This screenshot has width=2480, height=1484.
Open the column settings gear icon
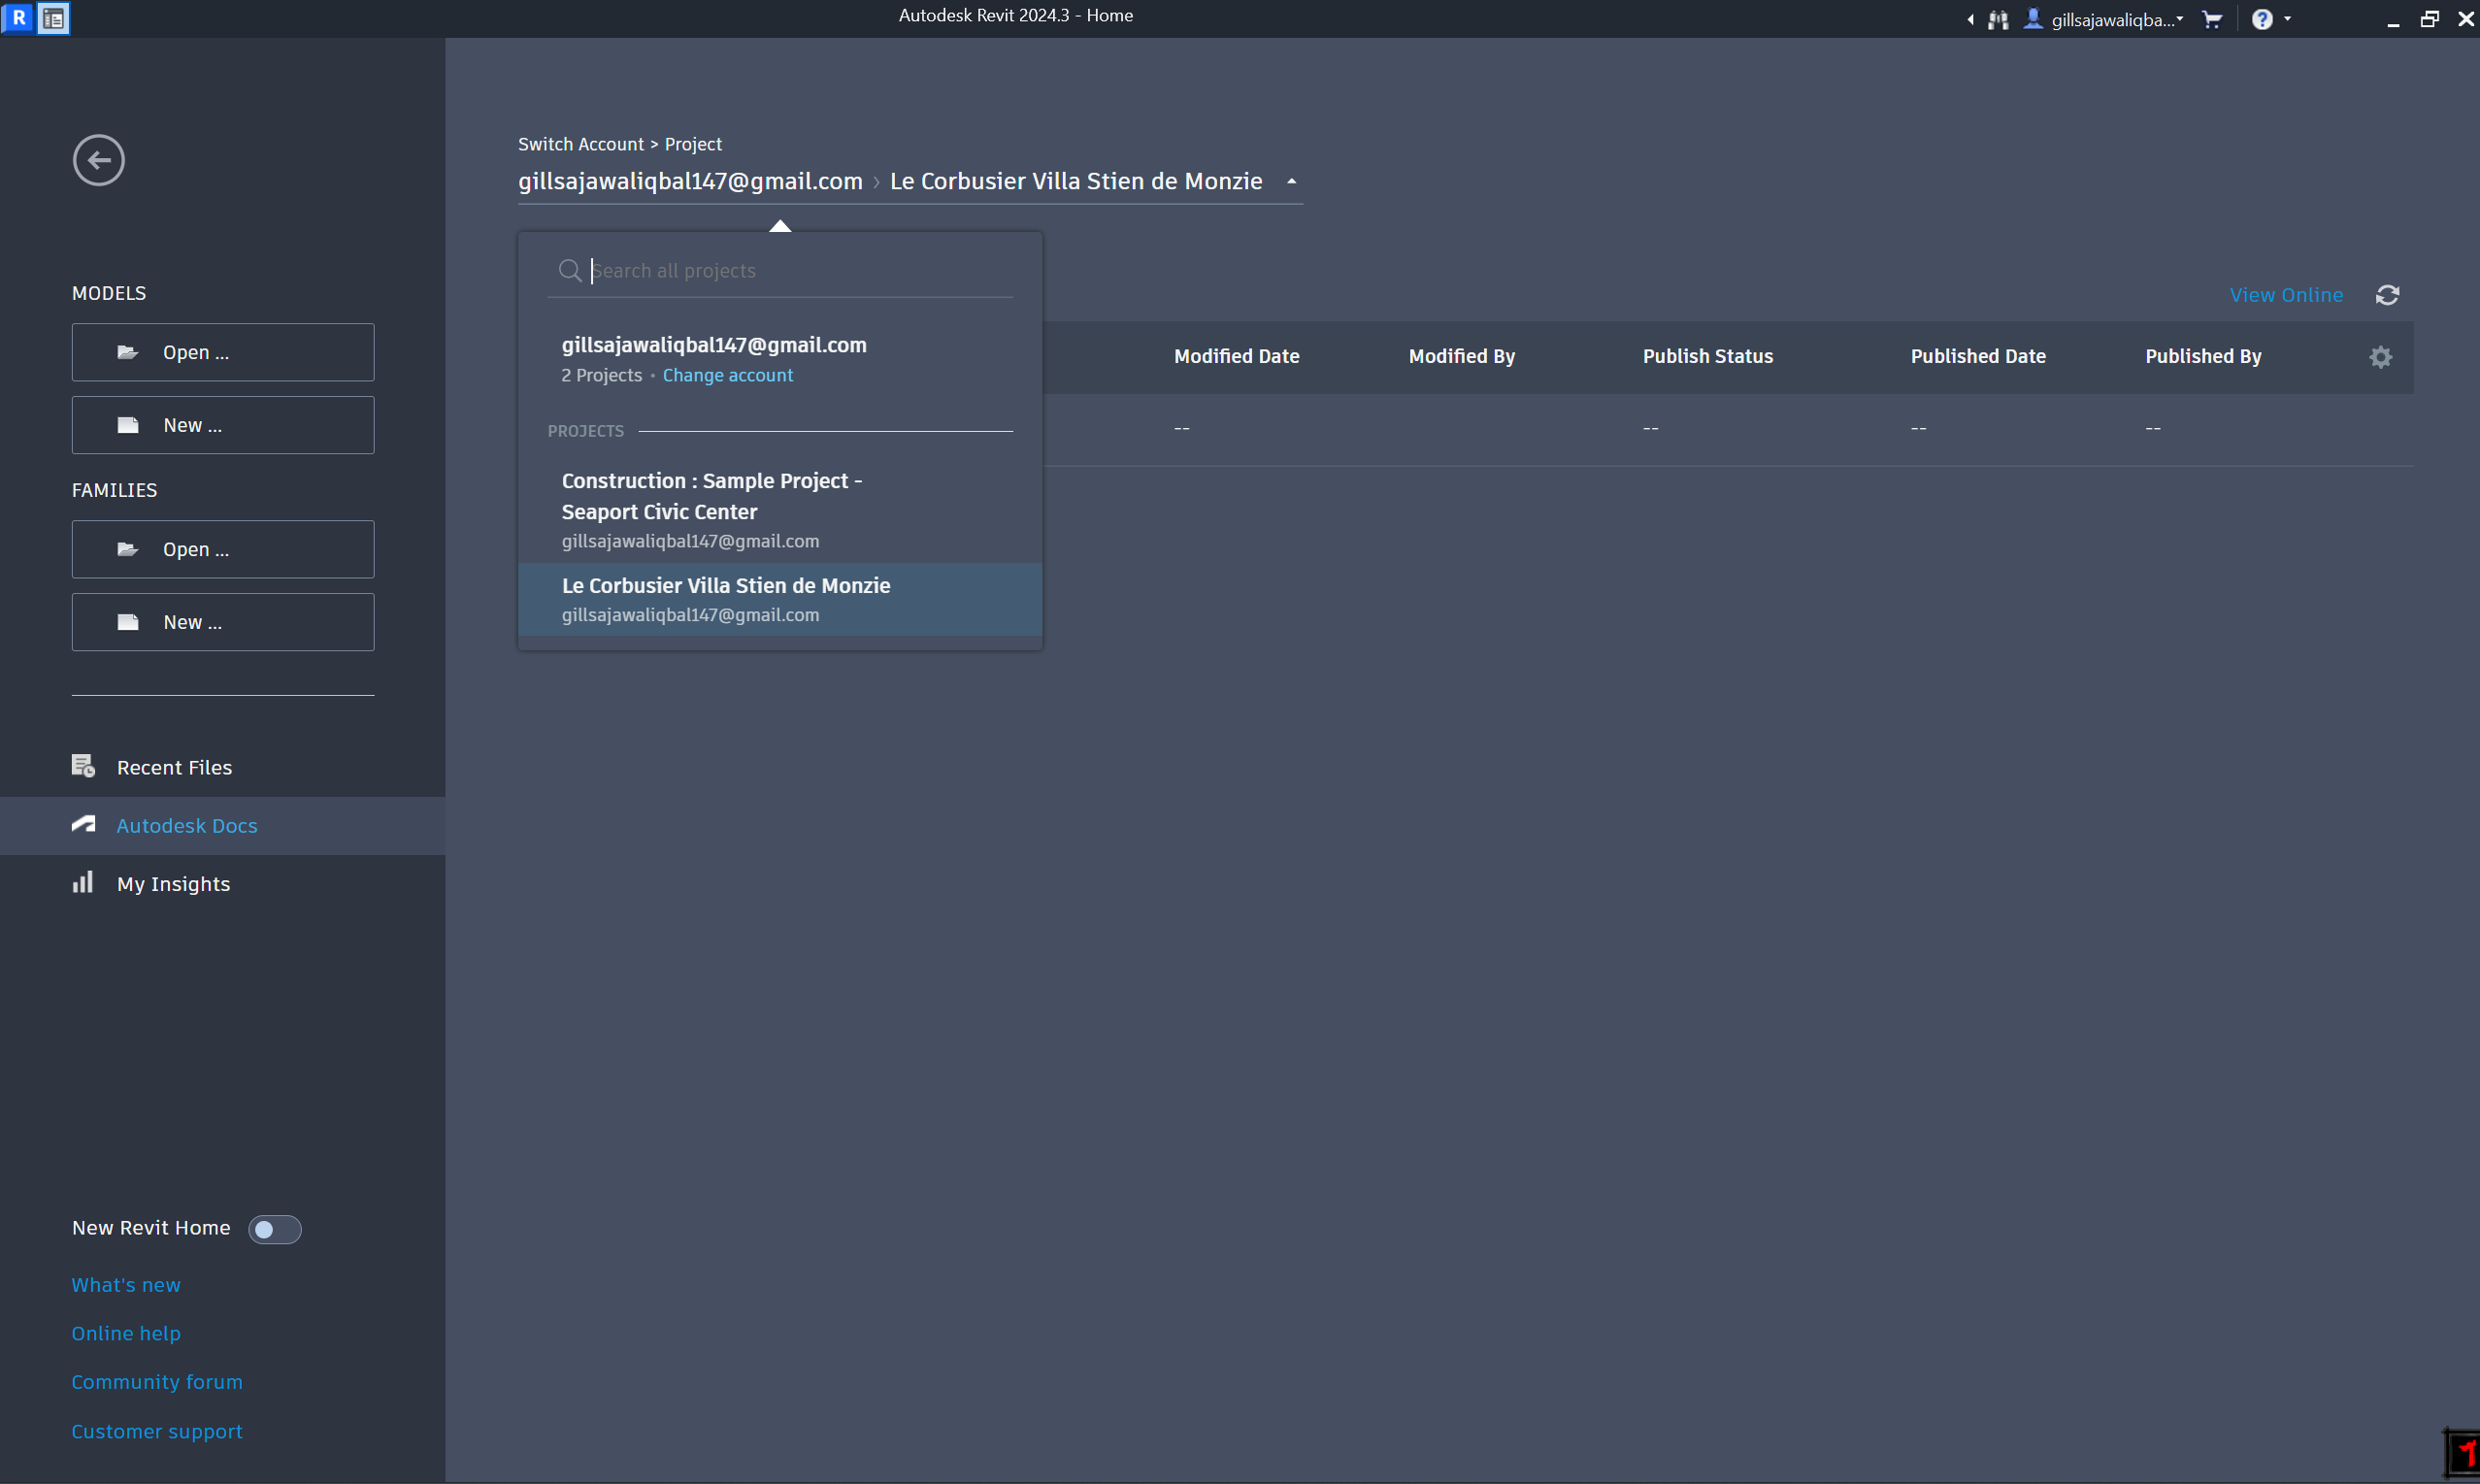coord(2381,357)
